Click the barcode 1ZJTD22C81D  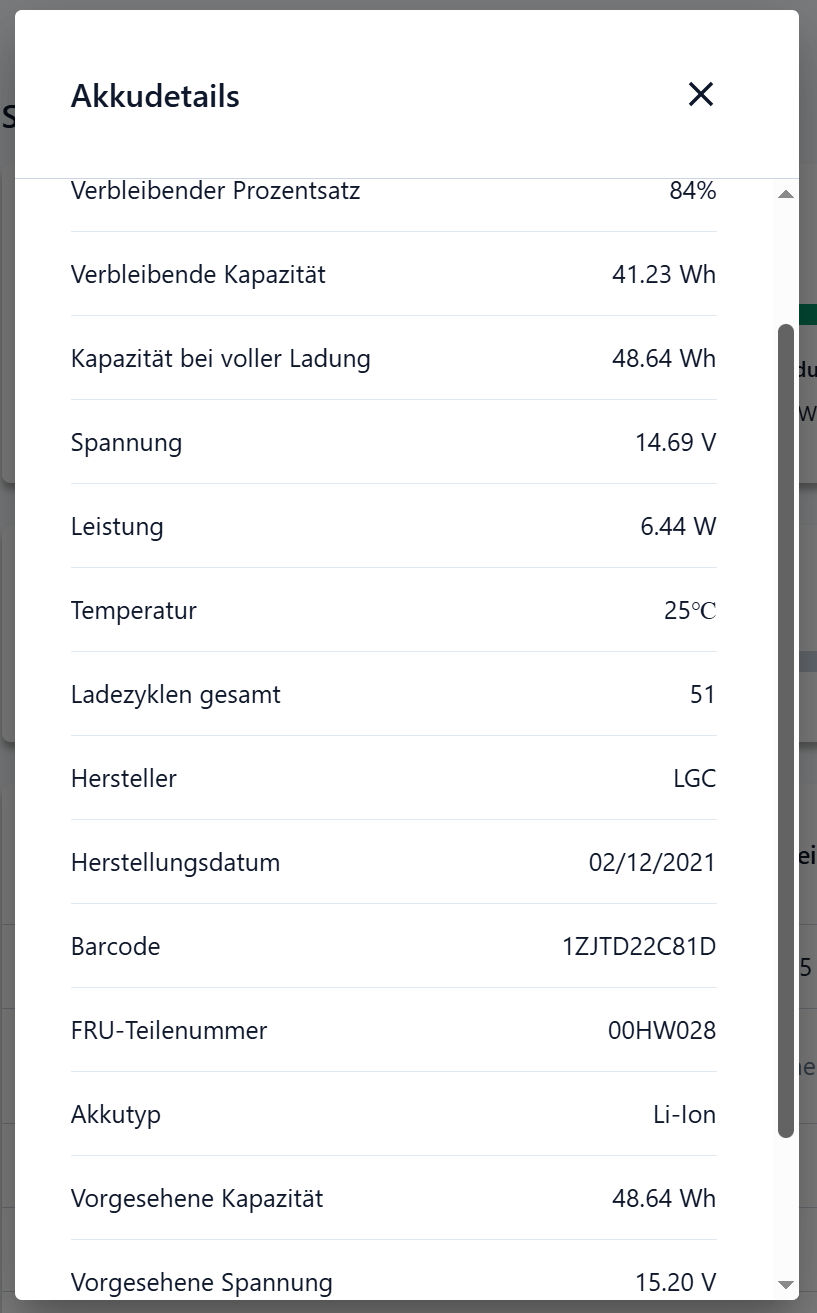point(639,946)
